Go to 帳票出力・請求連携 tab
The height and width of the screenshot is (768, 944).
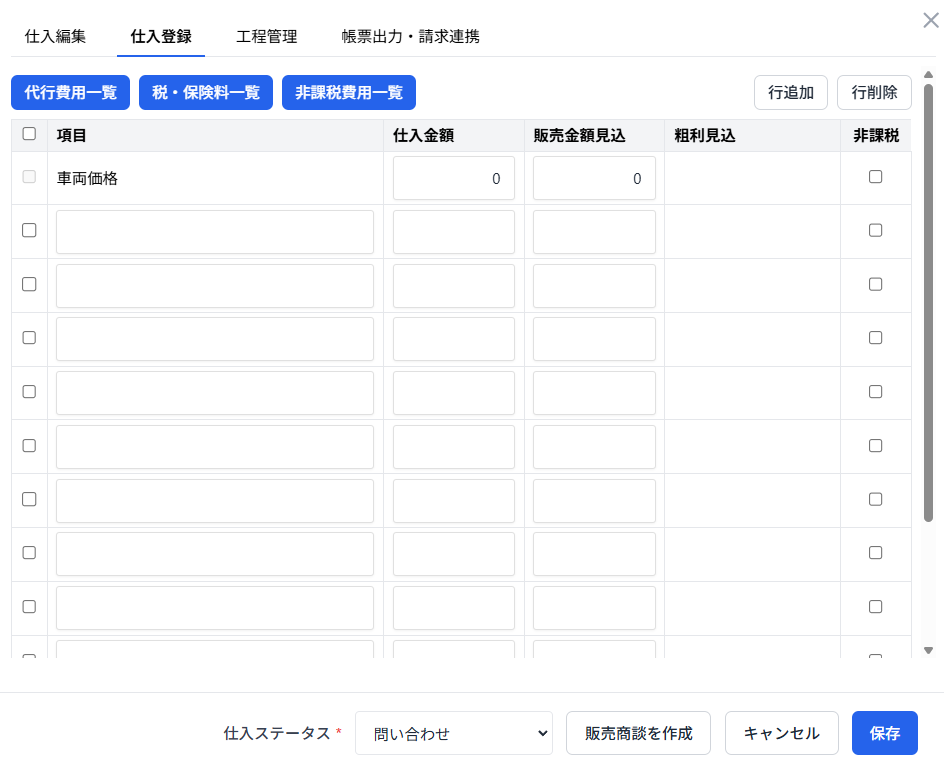point(410,37)
